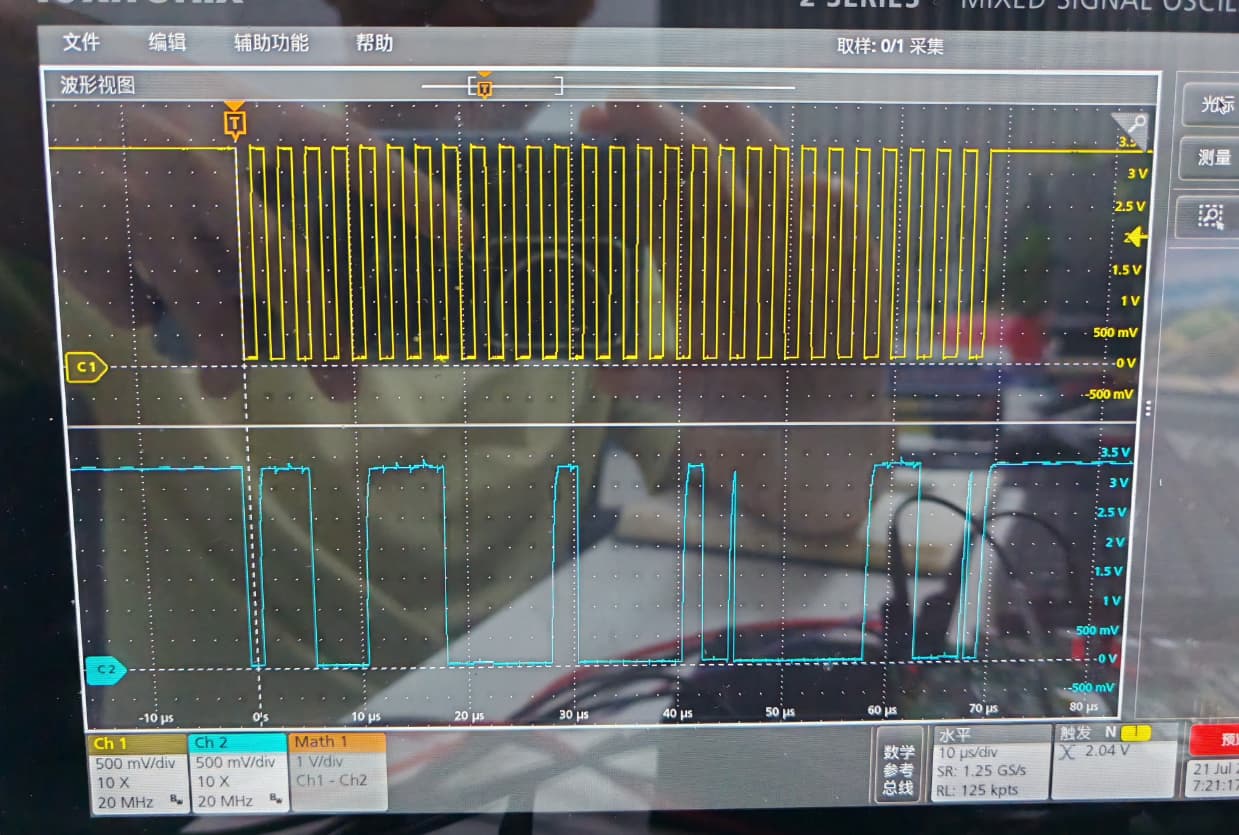This screenshot has height=835, width=1239.
Task: Open the 帮助 menu
Action: (x=374, y=43)
